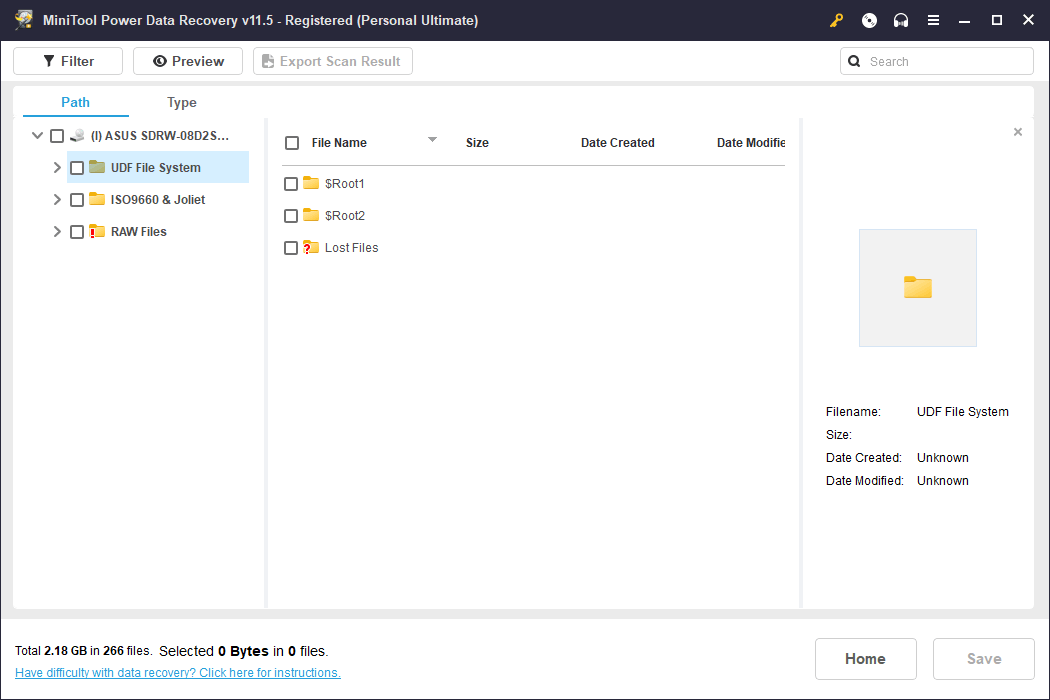Viewport: 1050px width, 700px height.
Task: Click the RAW Files folder icon
Action: pyautogui.click(x=97, y=231)
